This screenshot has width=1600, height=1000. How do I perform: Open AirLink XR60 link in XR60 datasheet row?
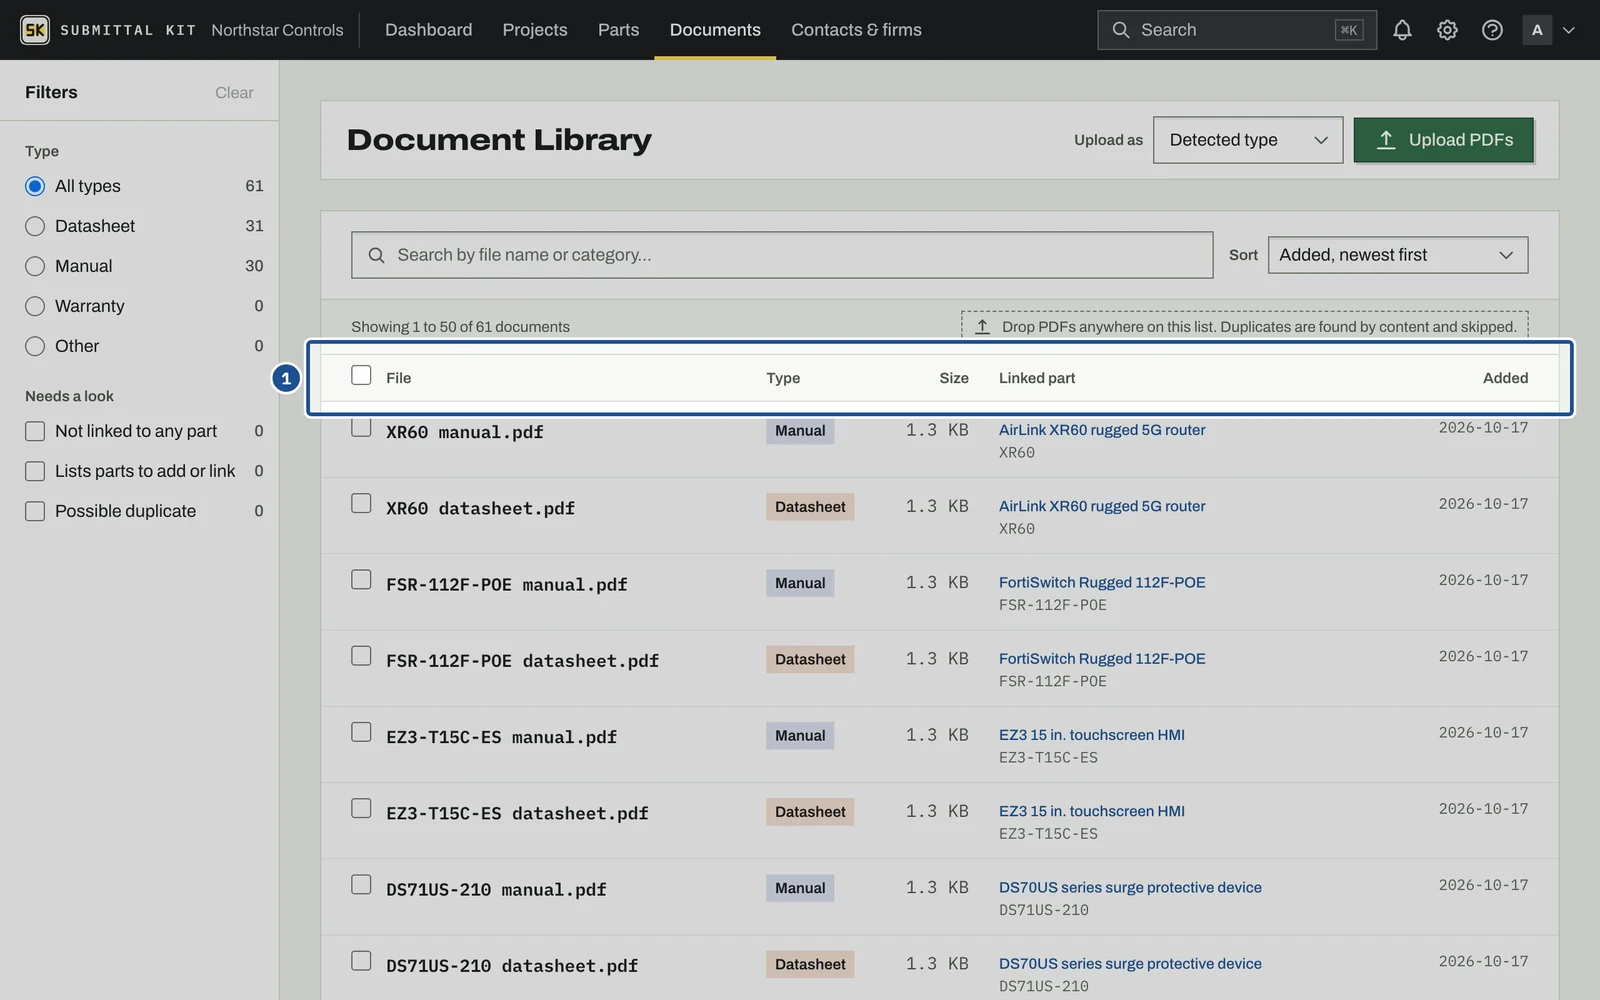[1102, 506]
